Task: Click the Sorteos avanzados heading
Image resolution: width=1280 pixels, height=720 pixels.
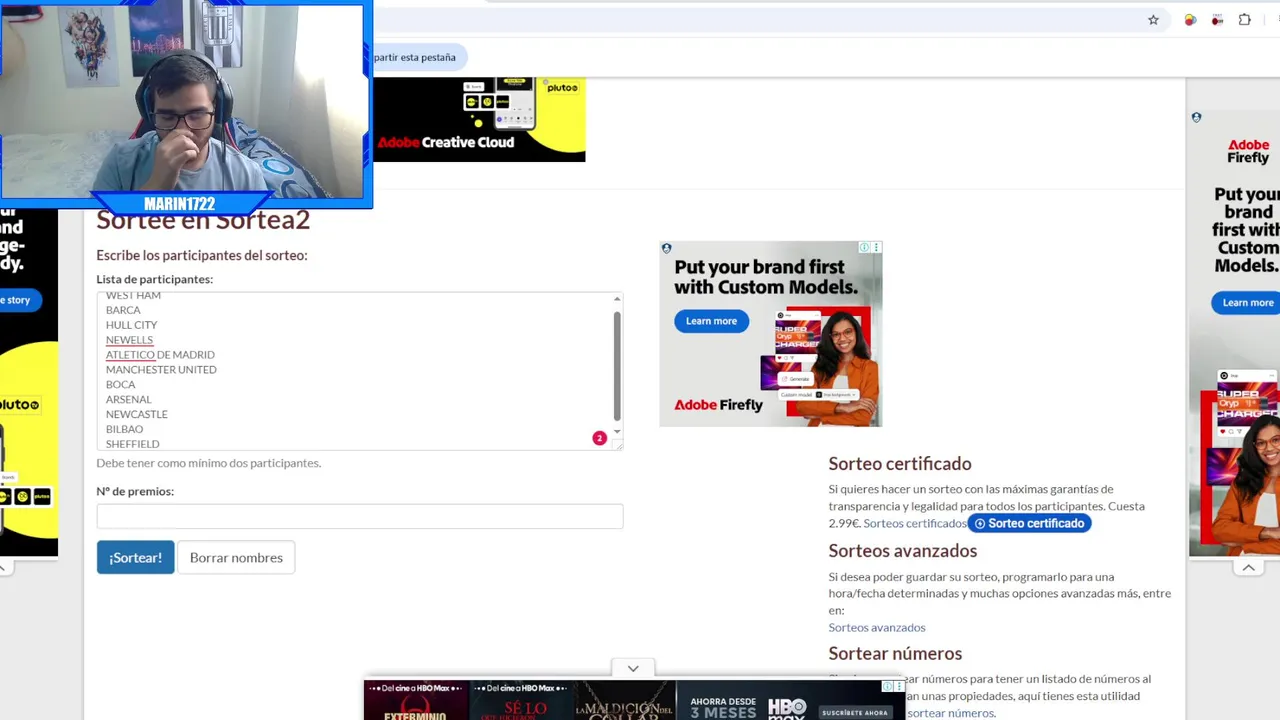Action: coord(902,550)
